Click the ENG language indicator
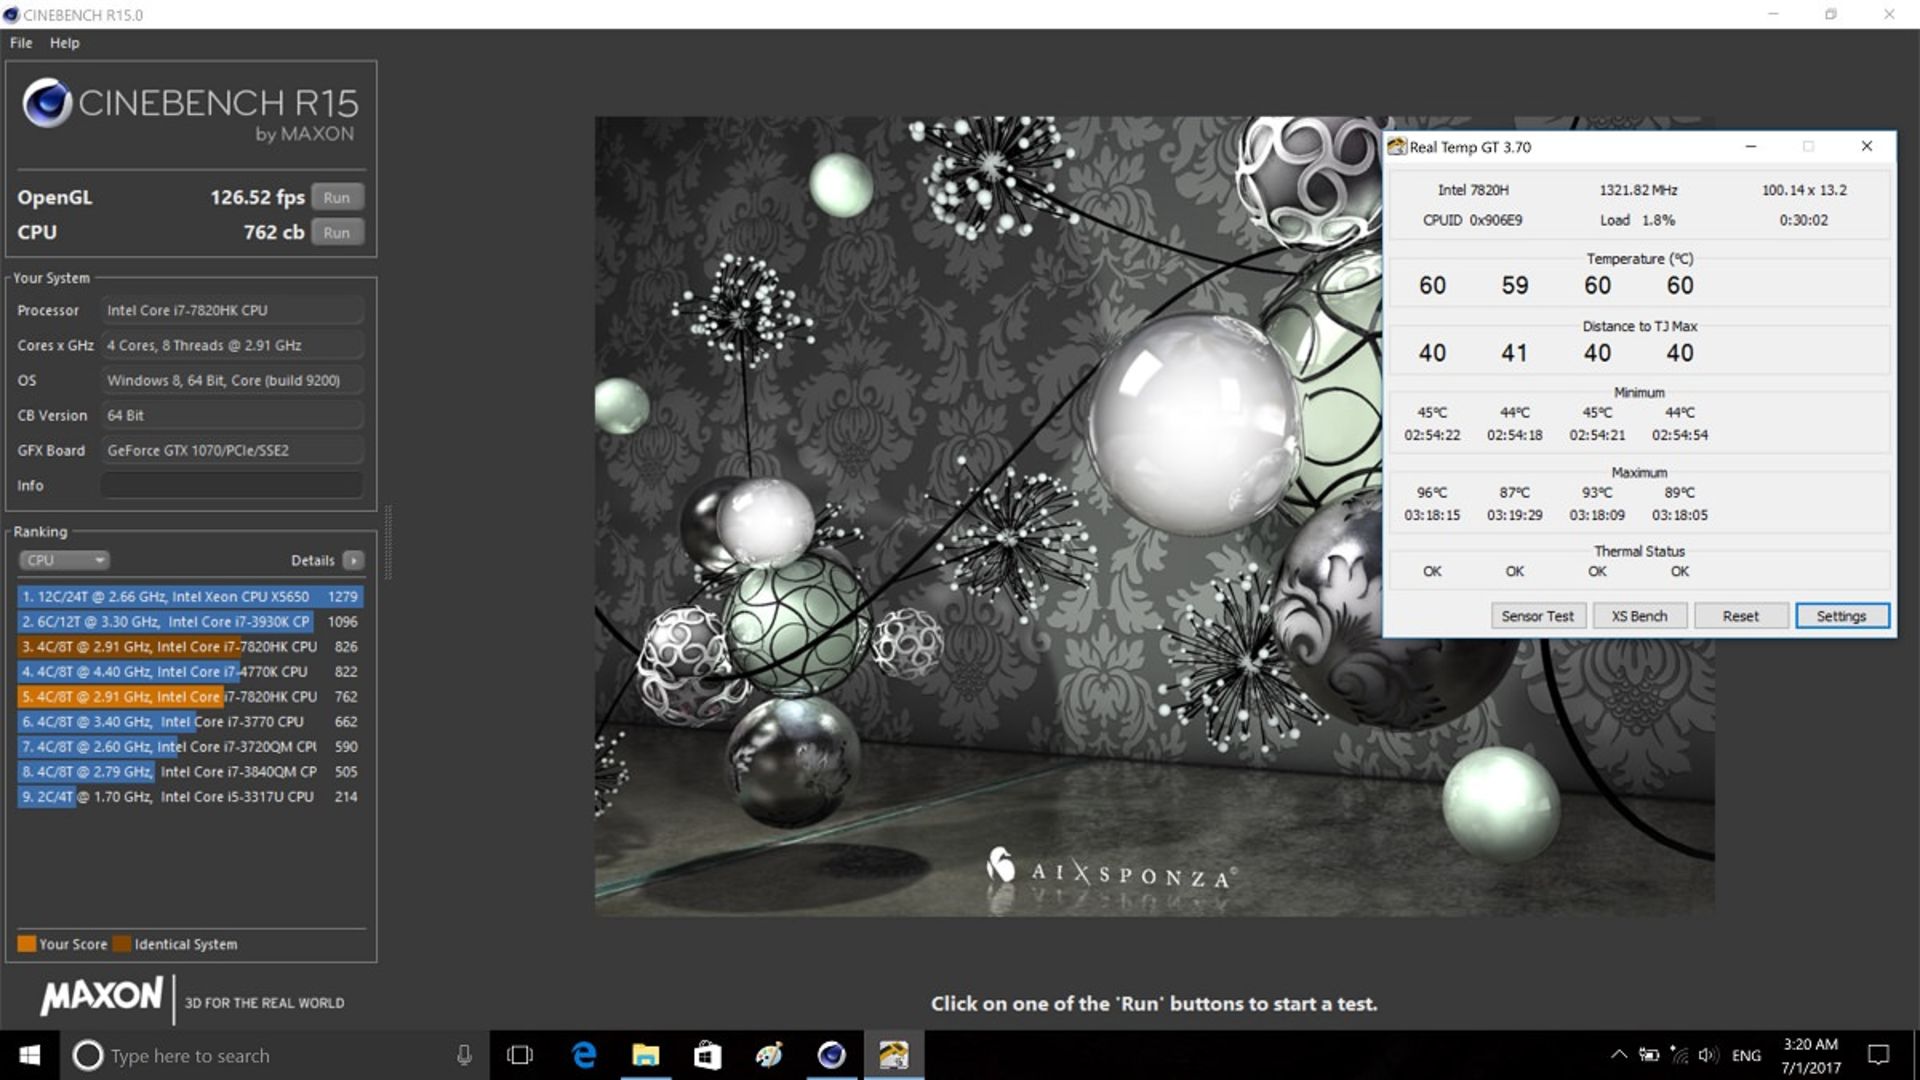Screen dimensions: 1920x1080 click(1746, 1055)
